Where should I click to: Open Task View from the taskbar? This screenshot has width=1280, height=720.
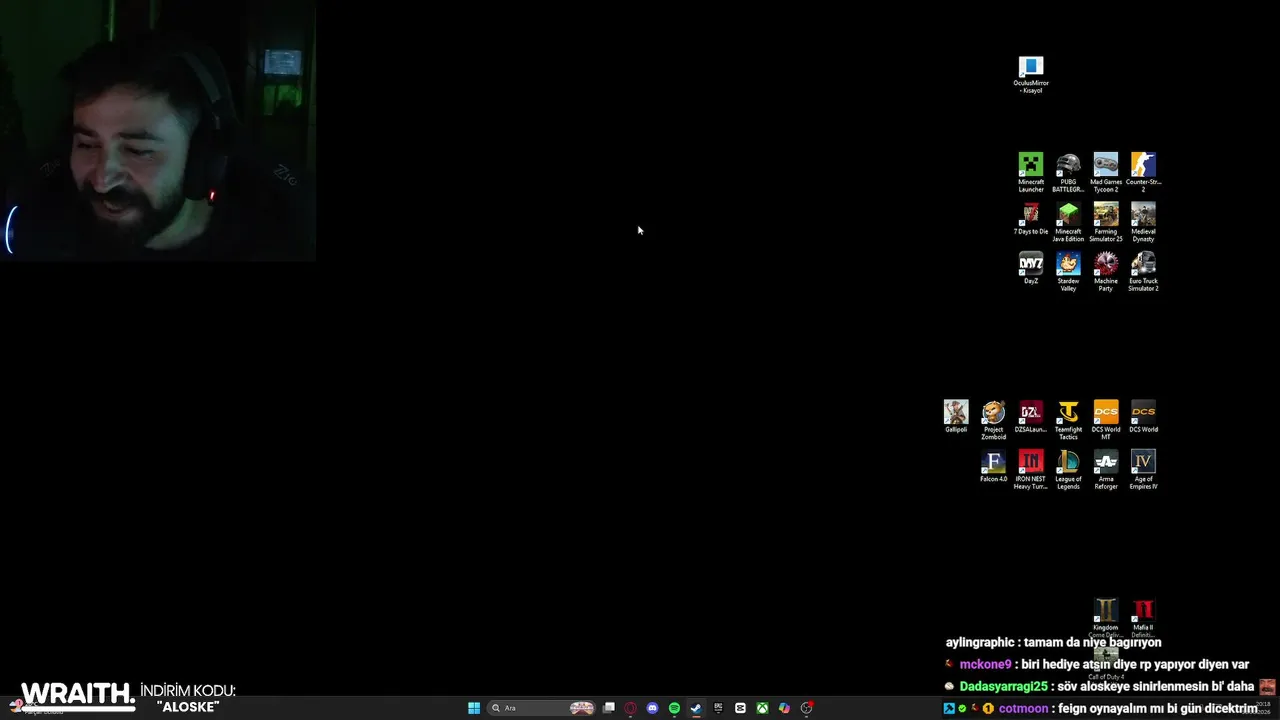(x=608, y=708)
